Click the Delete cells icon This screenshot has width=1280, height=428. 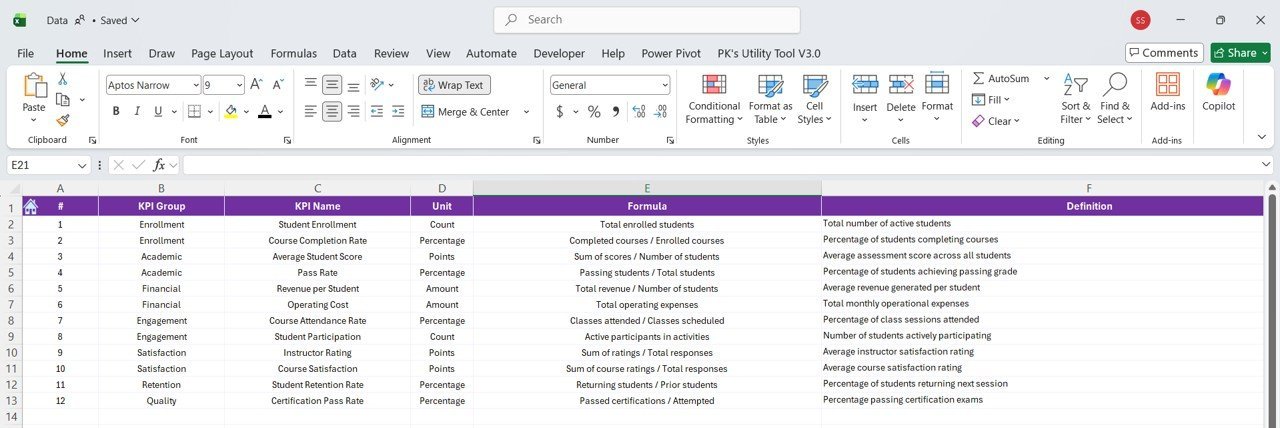pos(901,84)
